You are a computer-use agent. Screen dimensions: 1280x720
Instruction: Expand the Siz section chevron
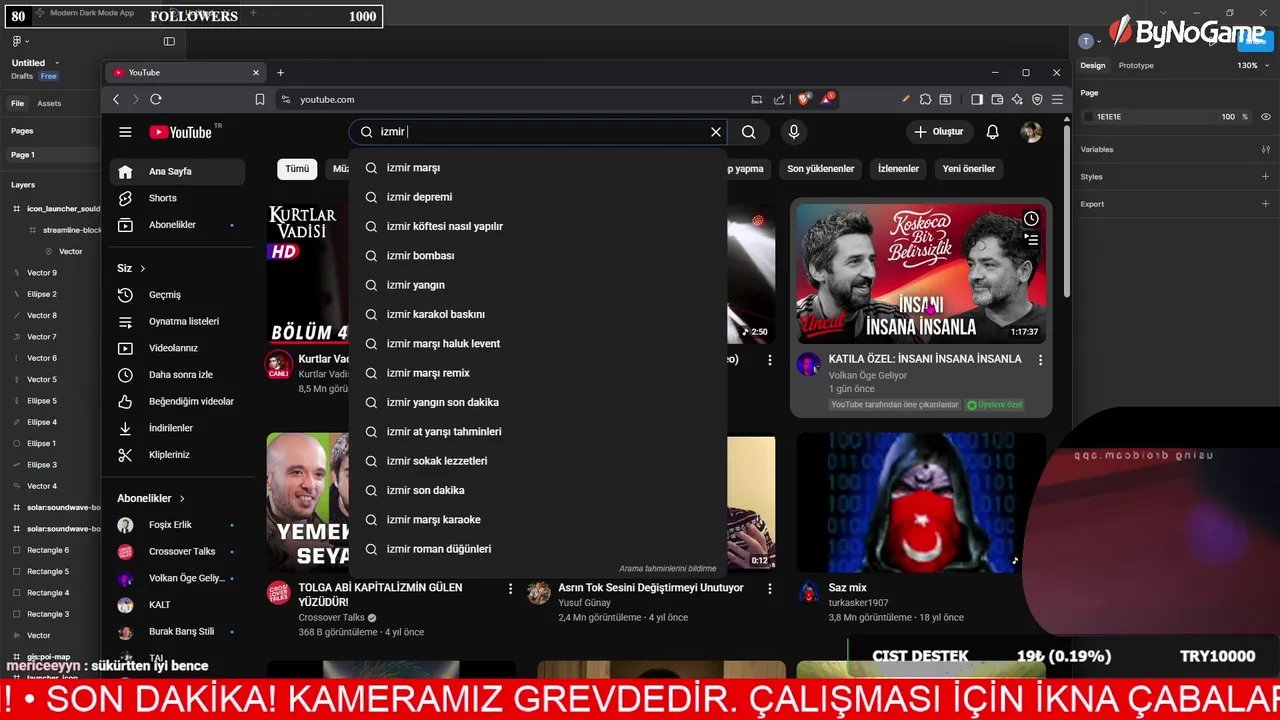[143, 268]
